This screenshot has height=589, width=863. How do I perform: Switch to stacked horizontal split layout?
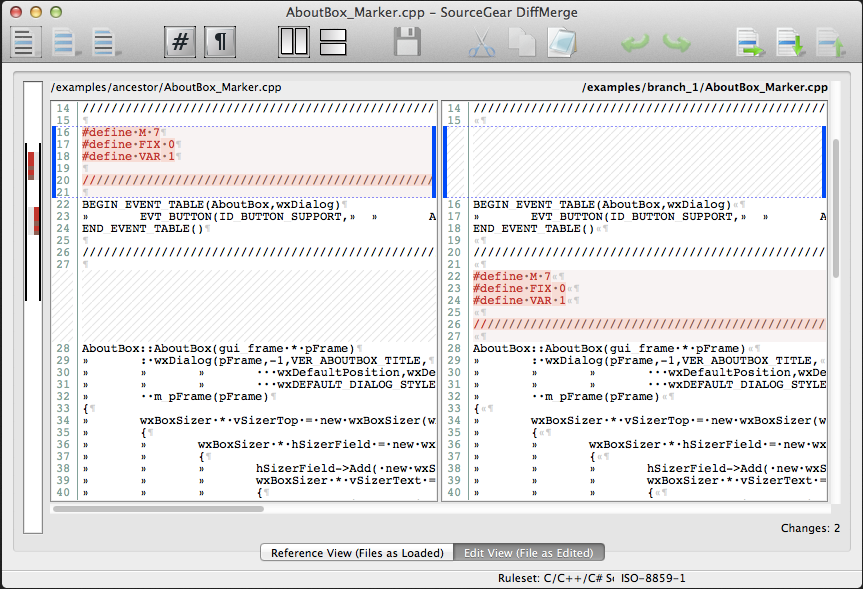(x=333, y=42)
